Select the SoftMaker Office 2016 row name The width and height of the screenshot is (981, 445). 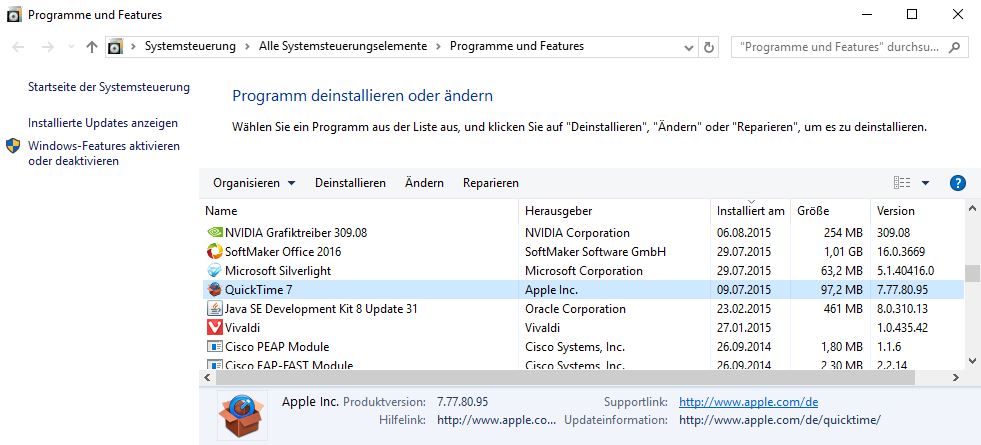coord(283,252)
